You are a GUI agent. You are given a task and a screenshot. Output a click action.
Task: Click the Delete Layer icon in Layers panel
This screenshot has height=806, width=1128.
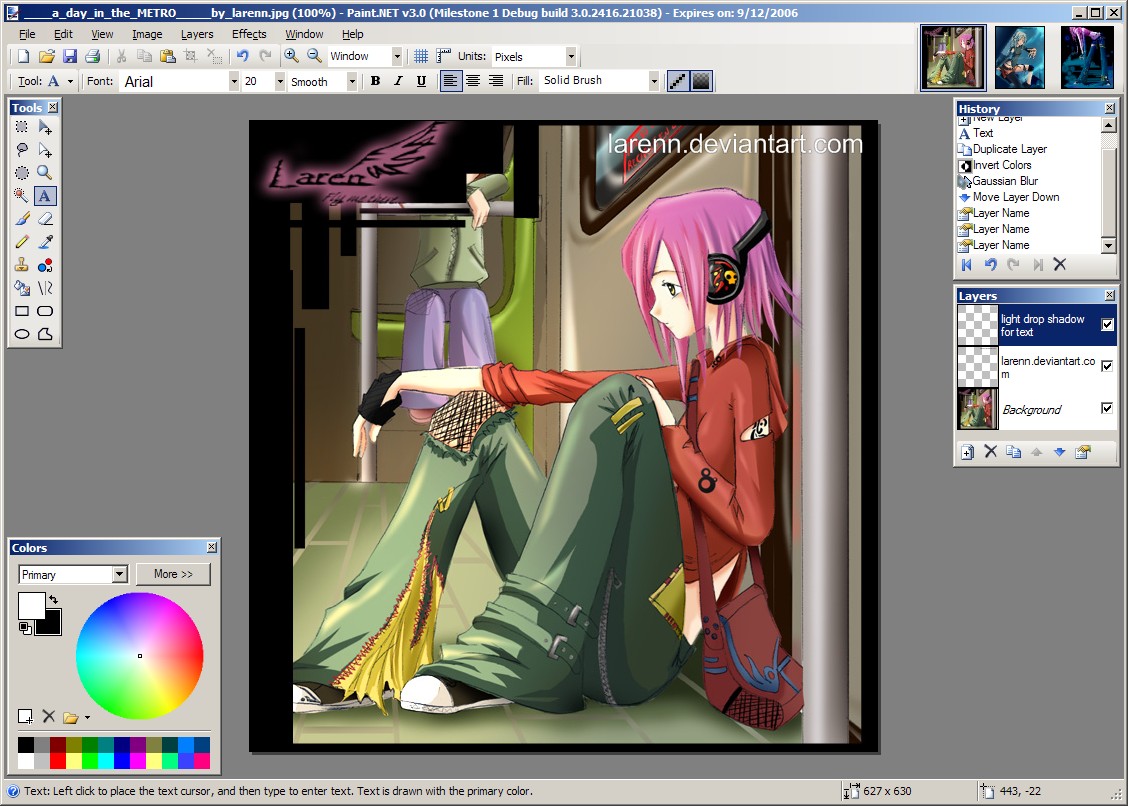pos(991,452)
